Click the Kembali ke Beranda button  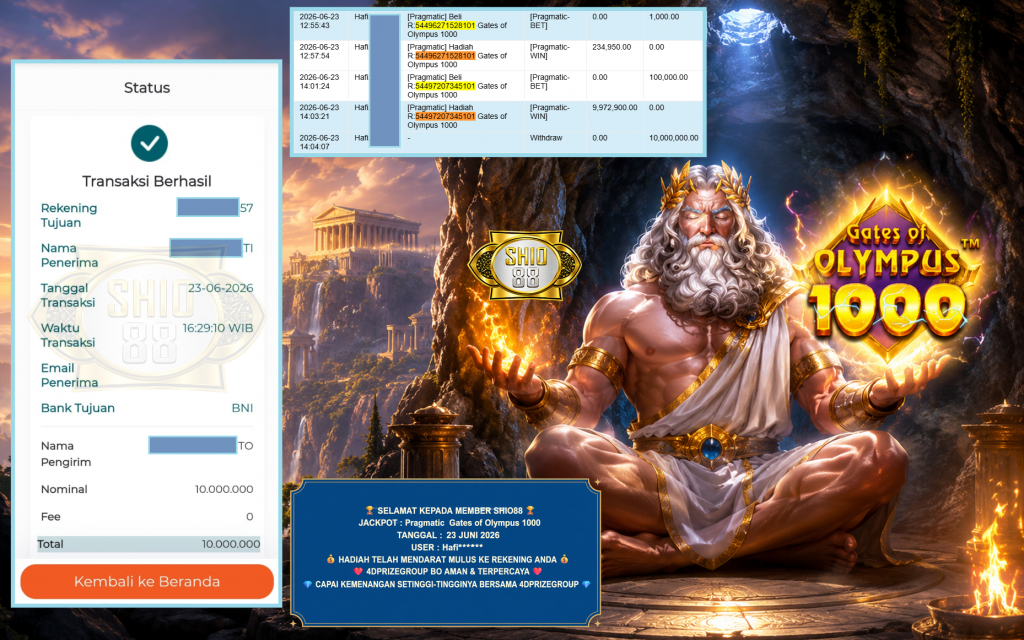(x=147, y=581)
